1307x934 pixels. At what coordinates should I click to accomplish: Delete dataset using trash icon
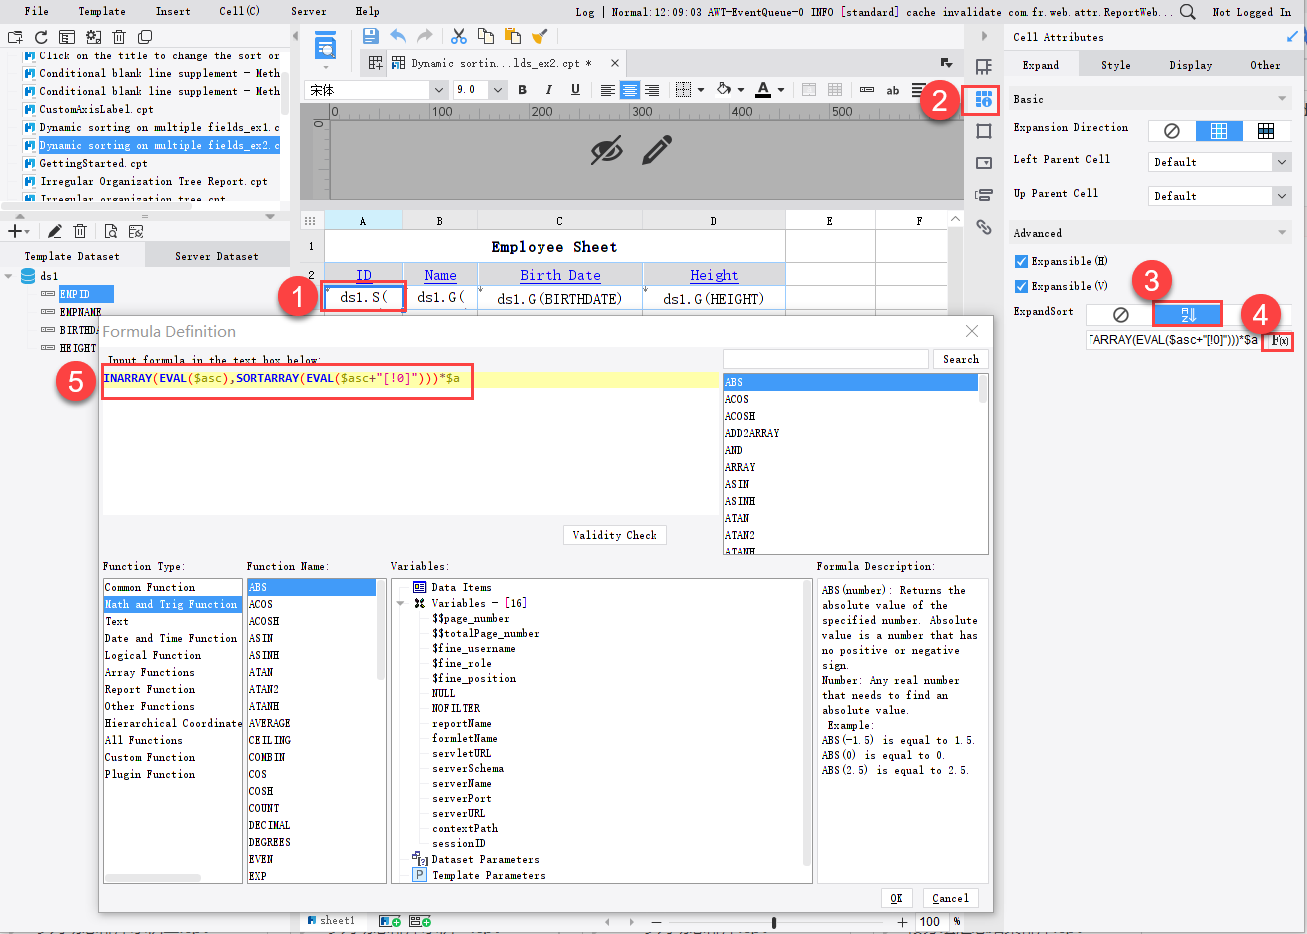(x=81, y=231)
